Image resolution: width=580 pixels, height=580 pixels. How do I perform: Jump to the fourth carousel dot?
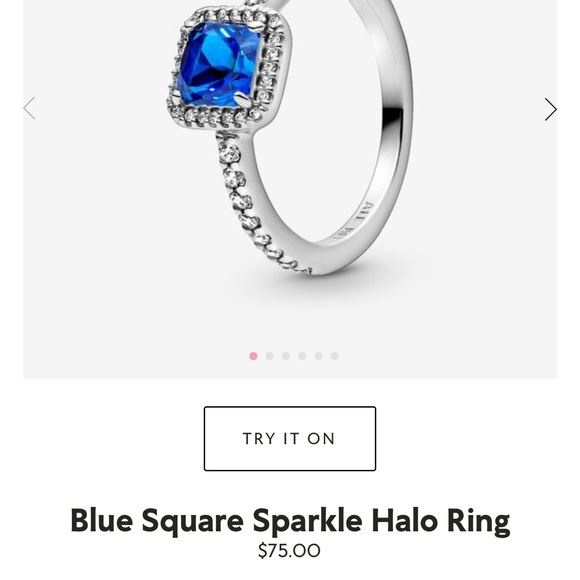(x=302, y=356)
